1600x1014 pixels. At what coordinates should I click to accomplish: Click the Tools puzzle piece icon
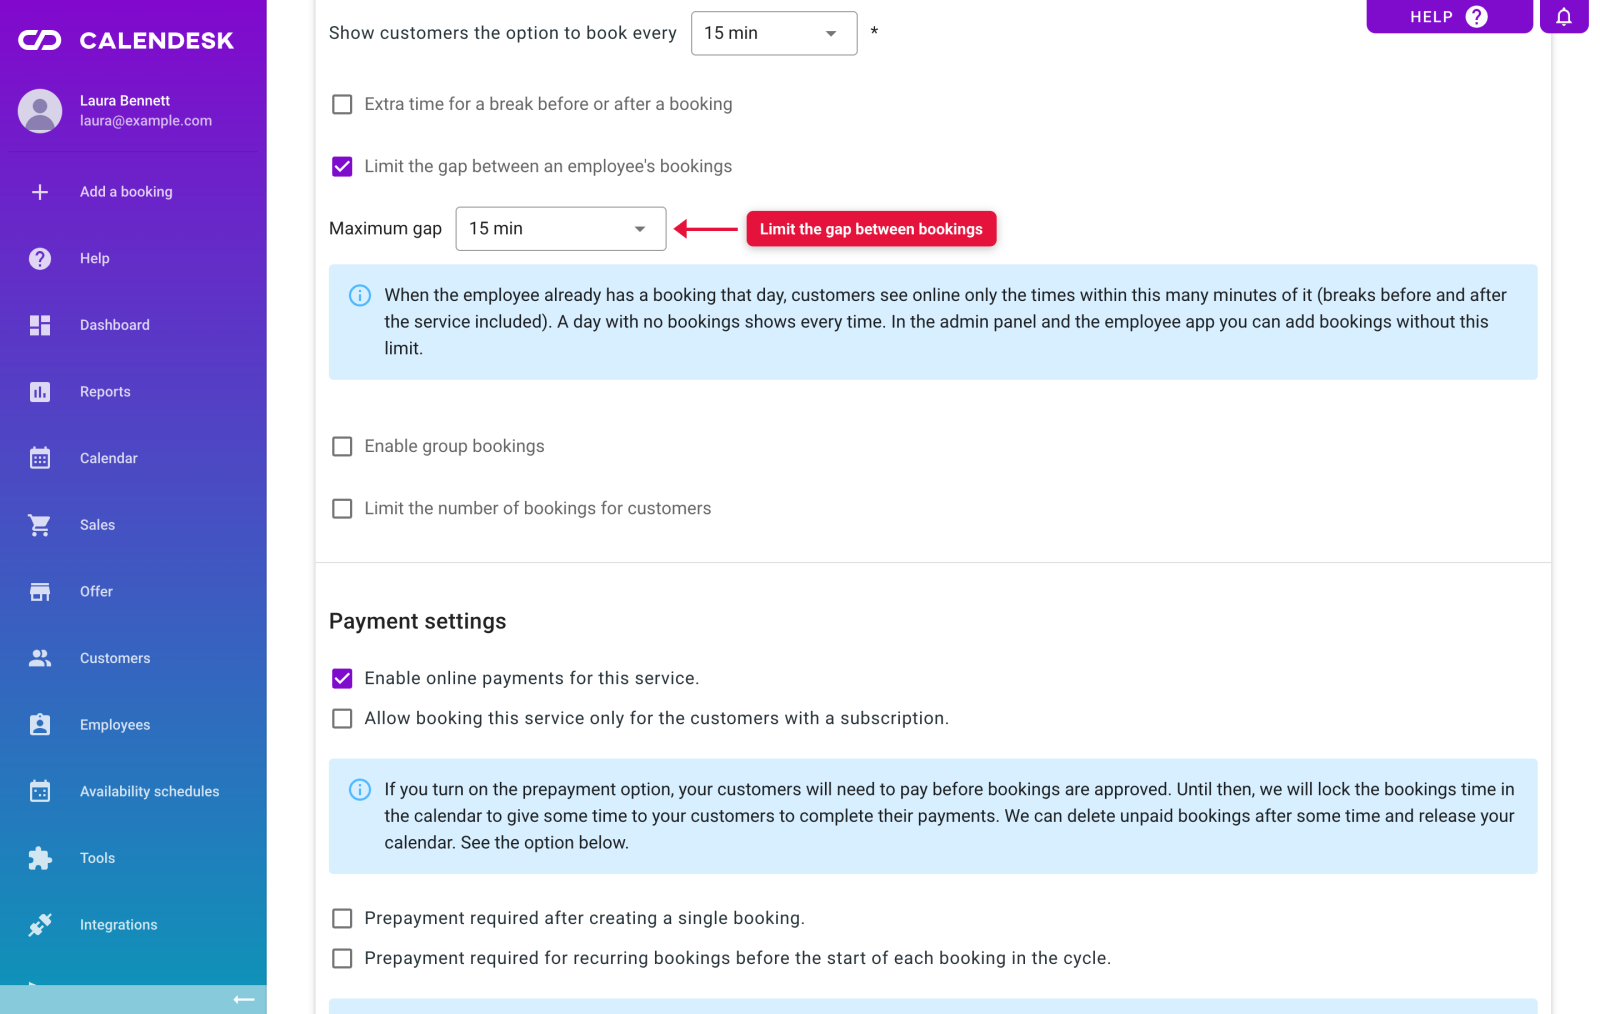(40, 858)
